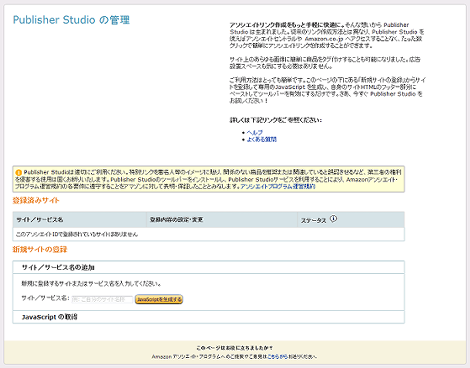Open the よくある質問 FAQ link
The width and height of the screenshot is (470, 368).
(x=262, y=139)
